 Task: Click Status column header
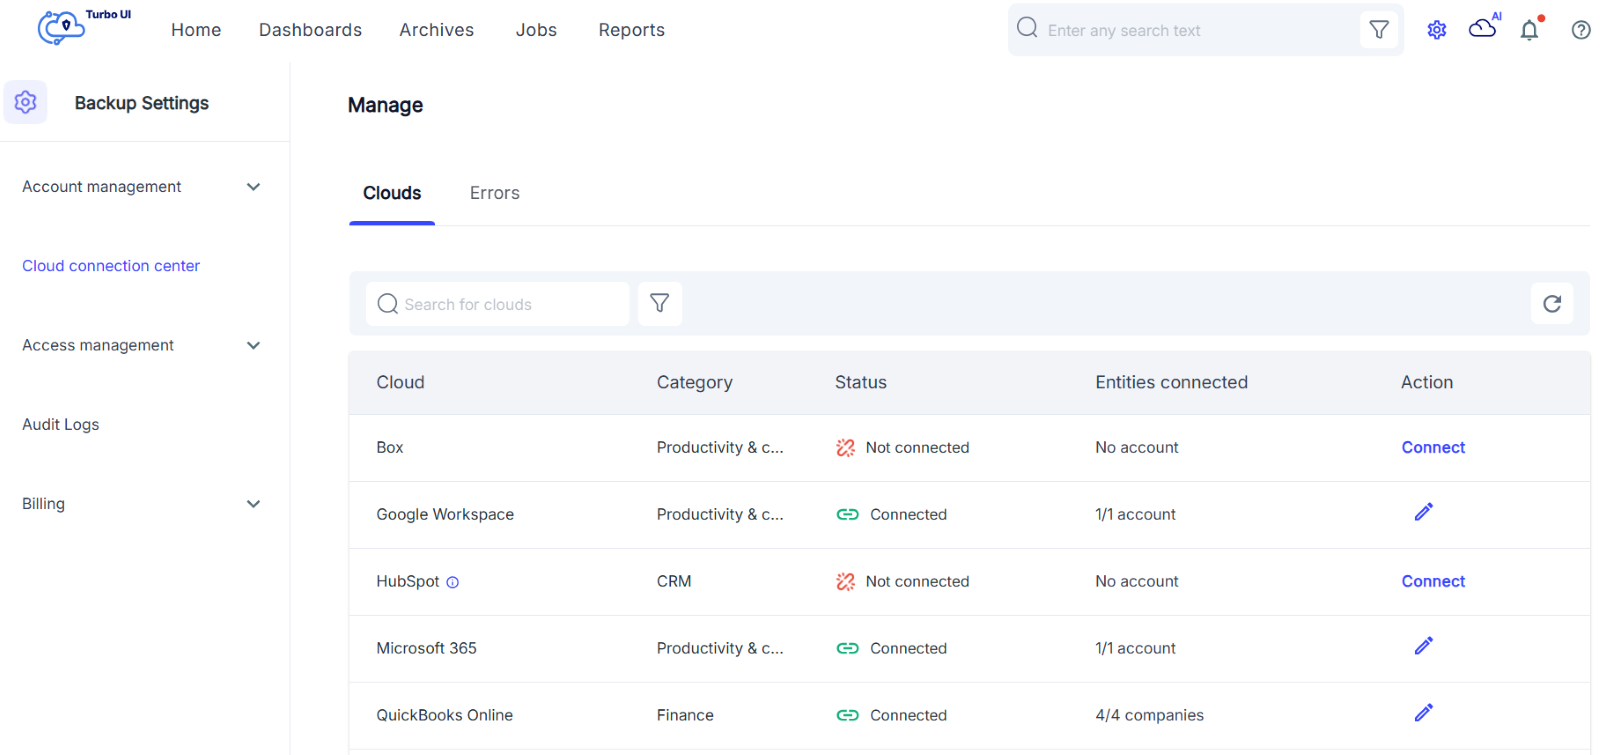pos(861,382)
